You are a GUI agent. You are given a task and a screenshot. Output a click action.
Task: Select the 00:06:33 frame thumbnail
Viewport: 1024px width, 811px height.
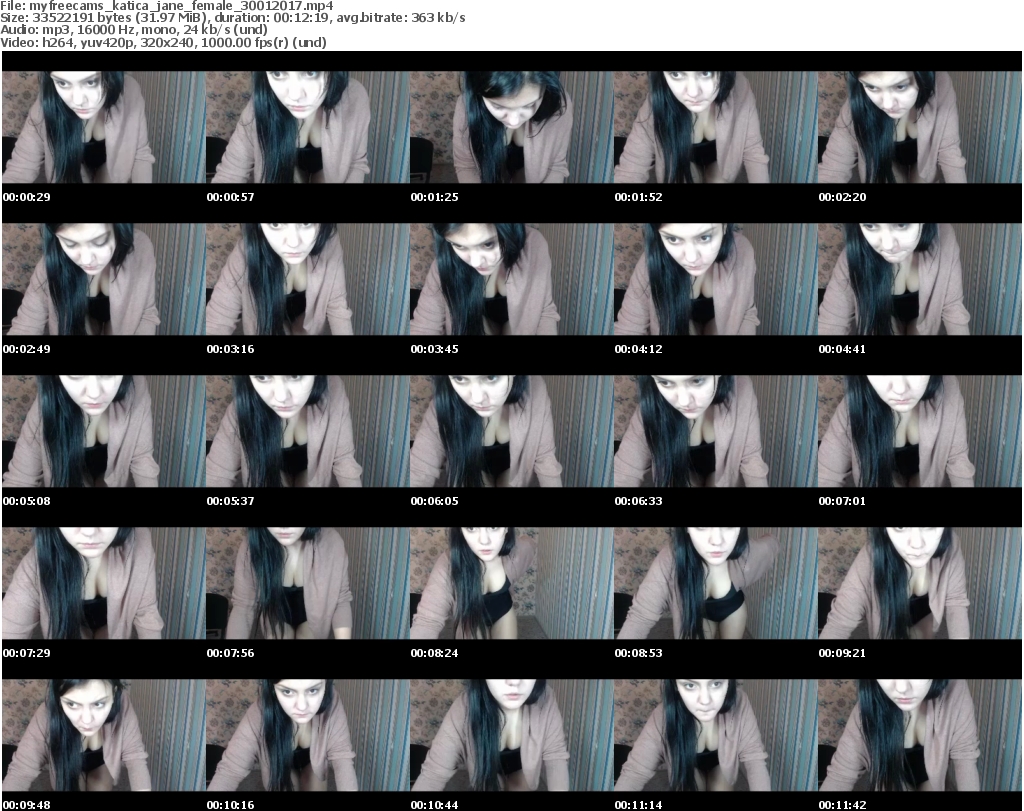coord(715,432)
